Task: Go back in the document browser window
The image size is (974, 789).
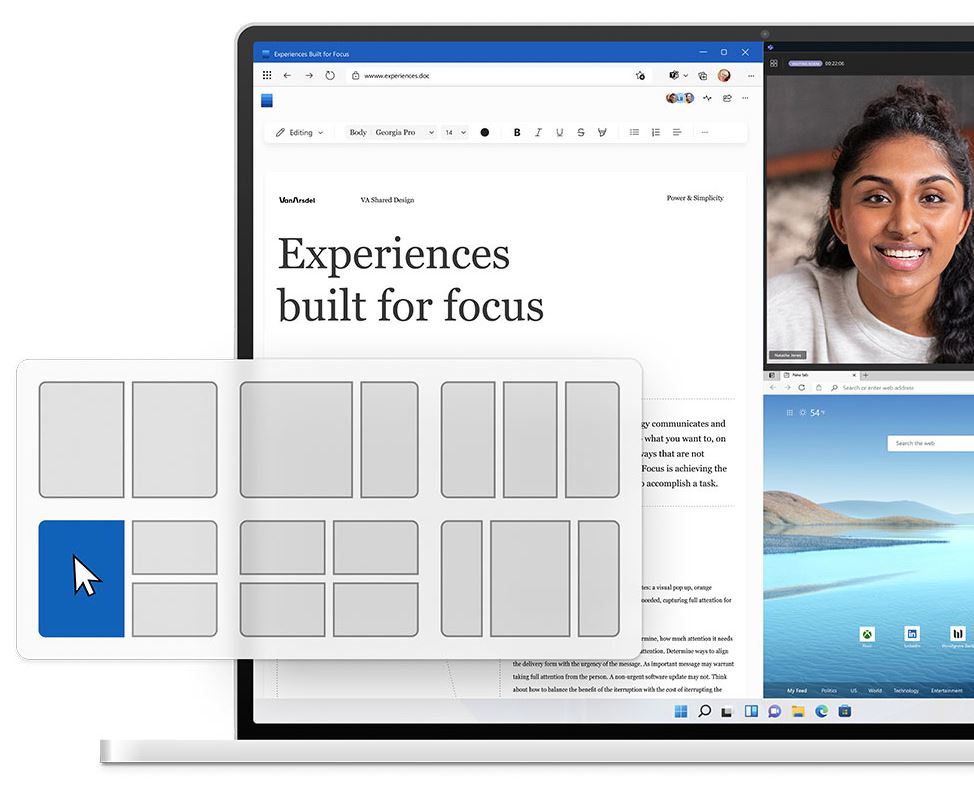Action: coord(287,75)
